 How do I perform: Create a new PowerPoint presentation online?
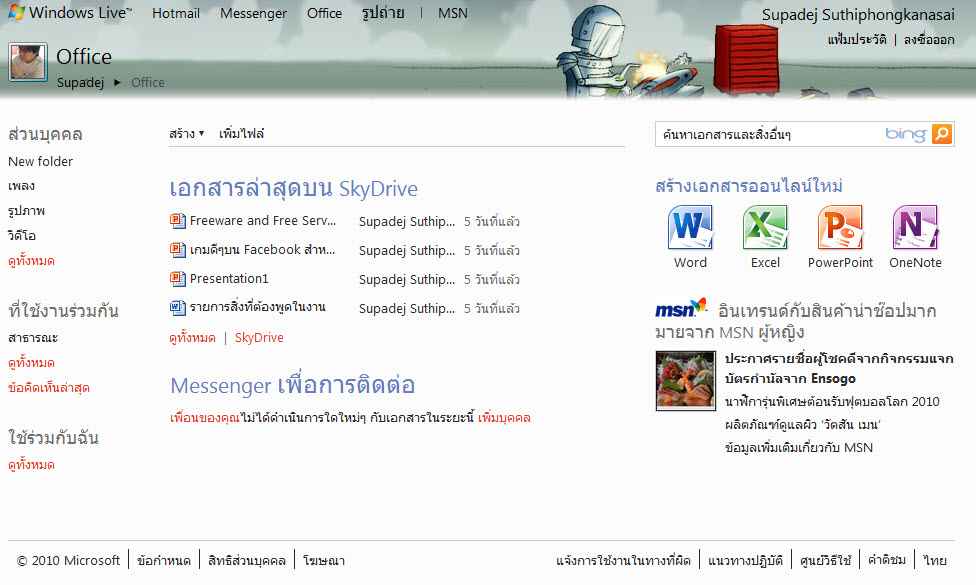tap(840, 228)
